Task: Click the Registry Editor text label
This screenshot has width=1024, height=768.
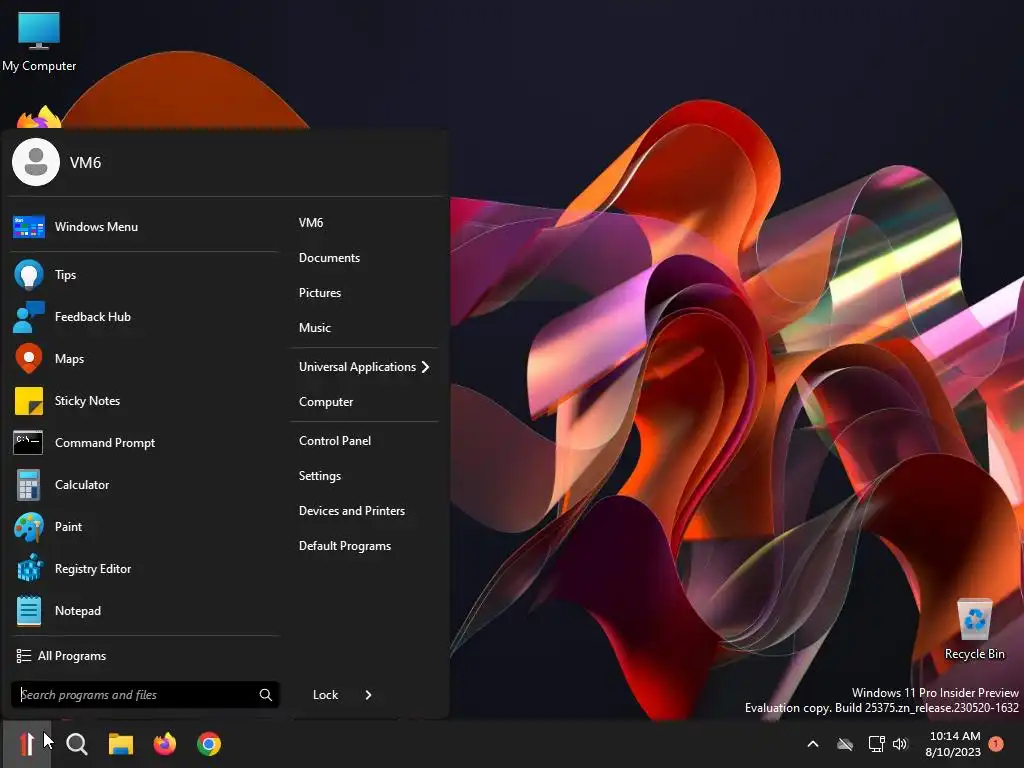Action: pos(93,569)
